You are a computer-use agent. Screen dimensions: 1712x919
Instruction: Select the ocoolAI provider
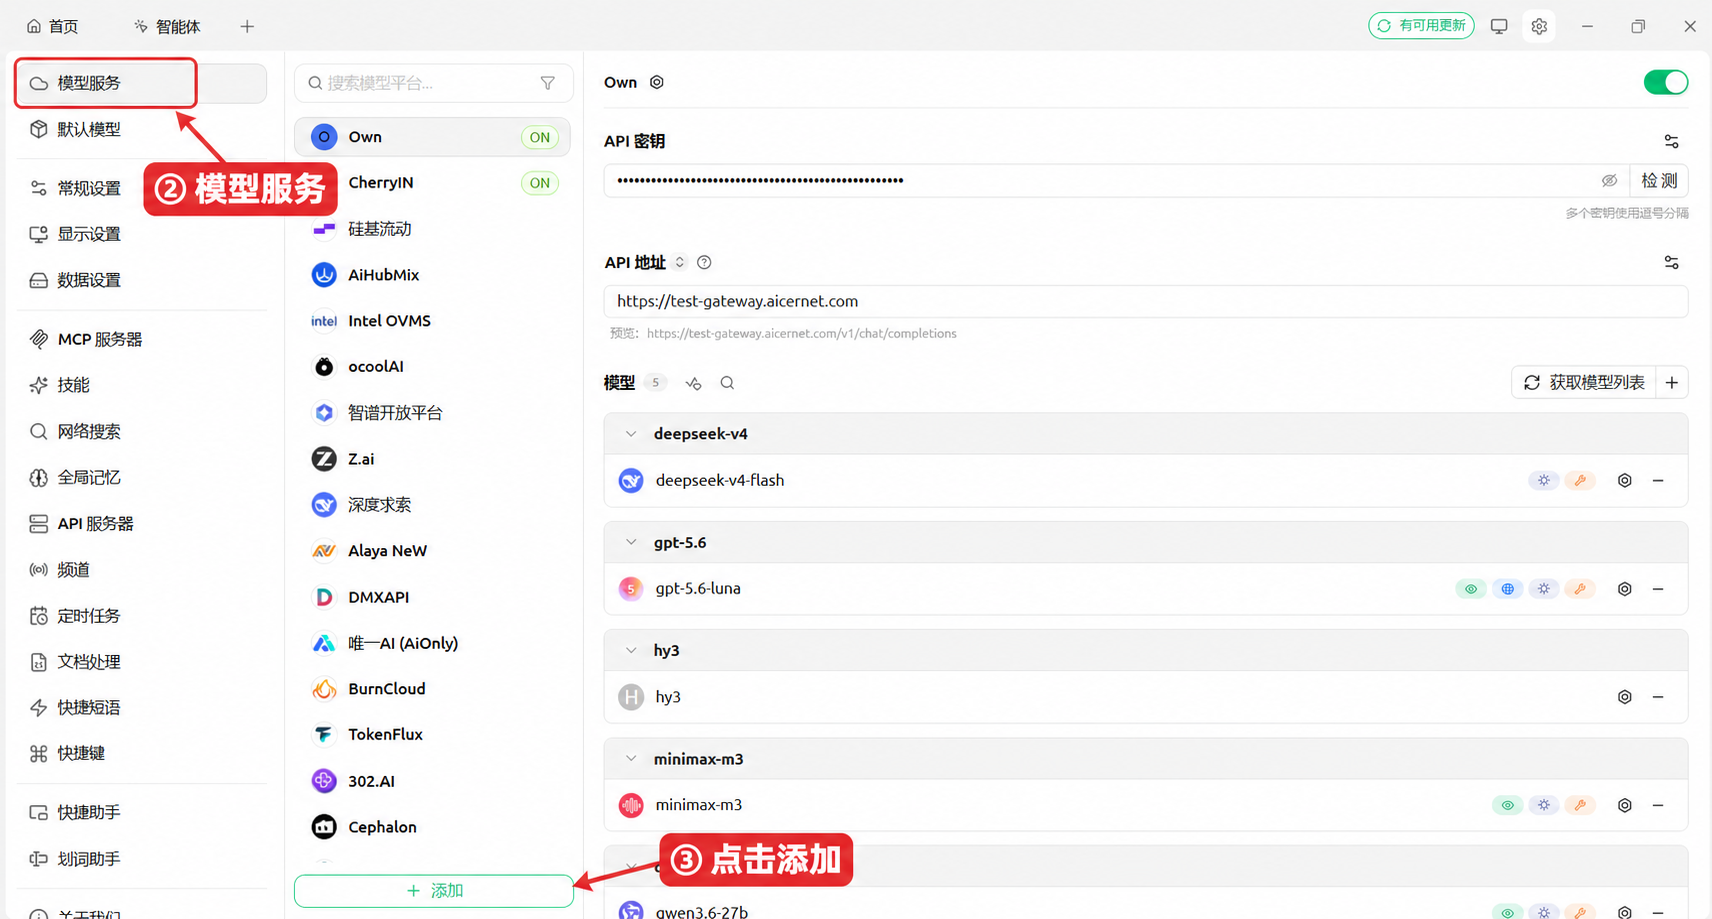tap(432, 367)
